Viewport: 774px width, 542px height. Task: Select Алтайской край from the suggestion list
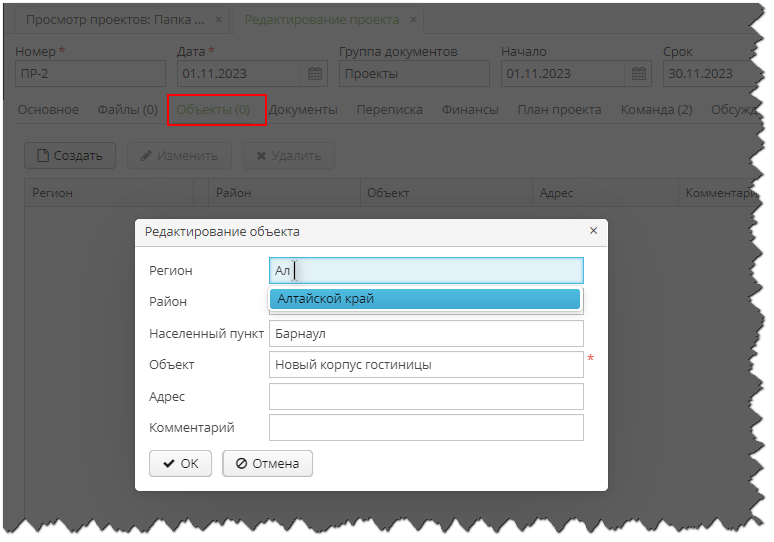[425, 299]
